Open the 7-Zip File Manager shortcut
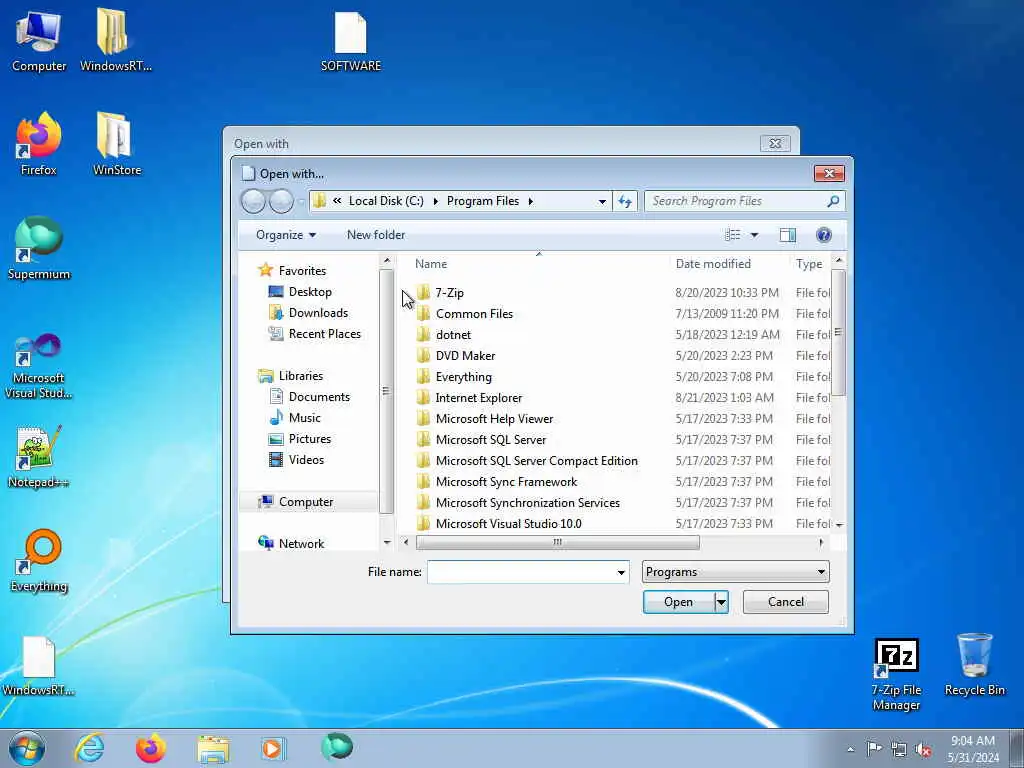This screenshot has width=1024, height=768. coord(896,674)
